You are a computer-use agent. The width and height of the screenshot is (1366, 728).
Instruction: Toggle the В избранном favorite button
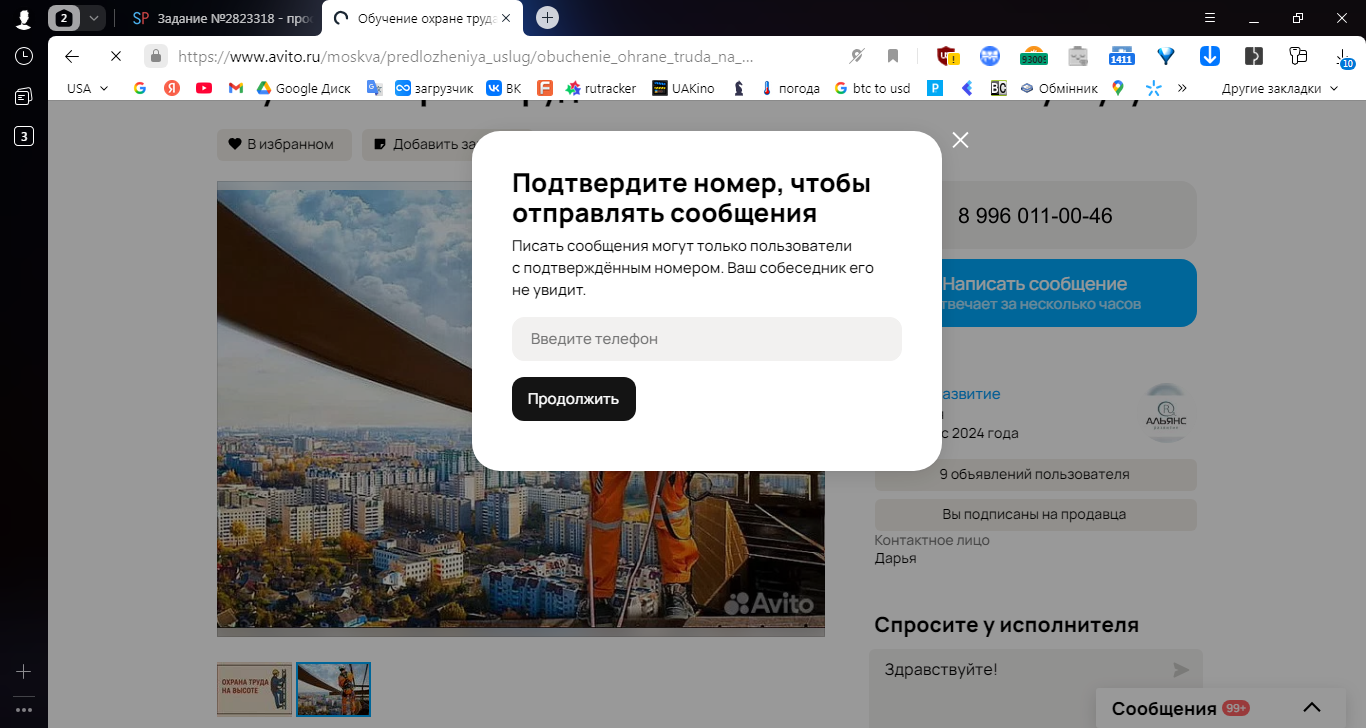[x=284, y=144]
